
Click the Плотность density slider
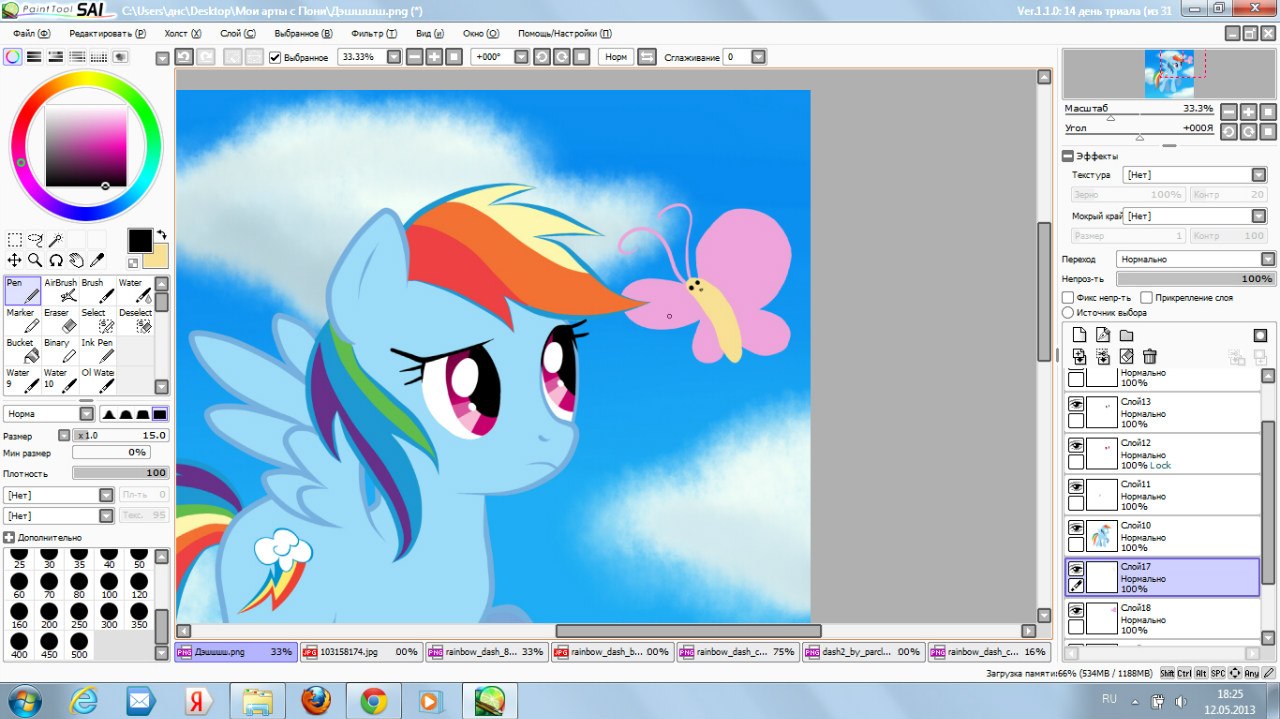click(120, 473)
